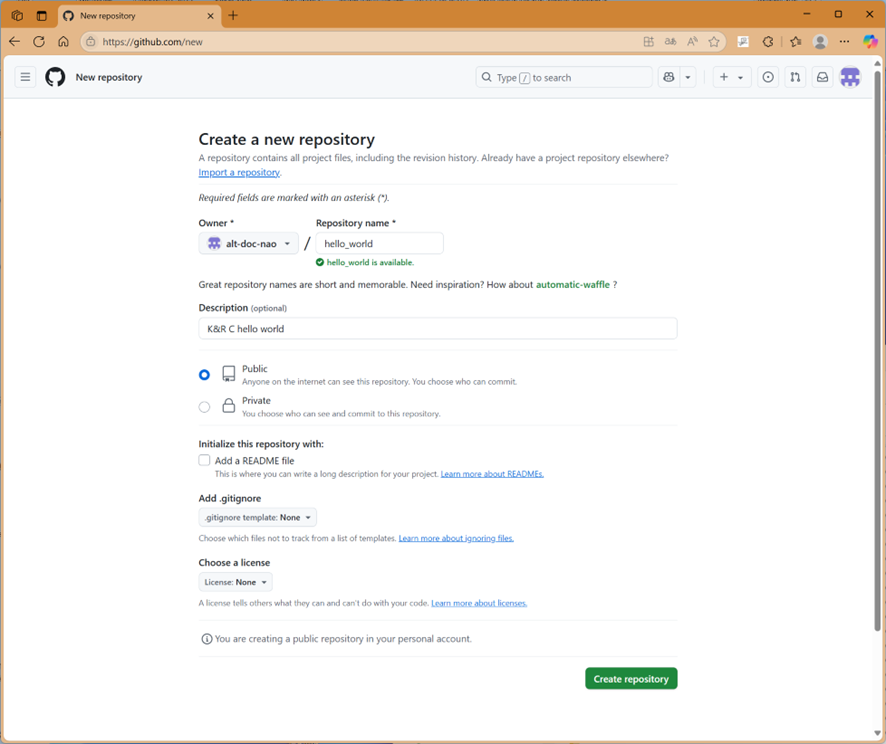This screenshot has height=744, width=886.
Task: Open the Issues icon in header
Action: pyautogui.click(x=768, y=77)
